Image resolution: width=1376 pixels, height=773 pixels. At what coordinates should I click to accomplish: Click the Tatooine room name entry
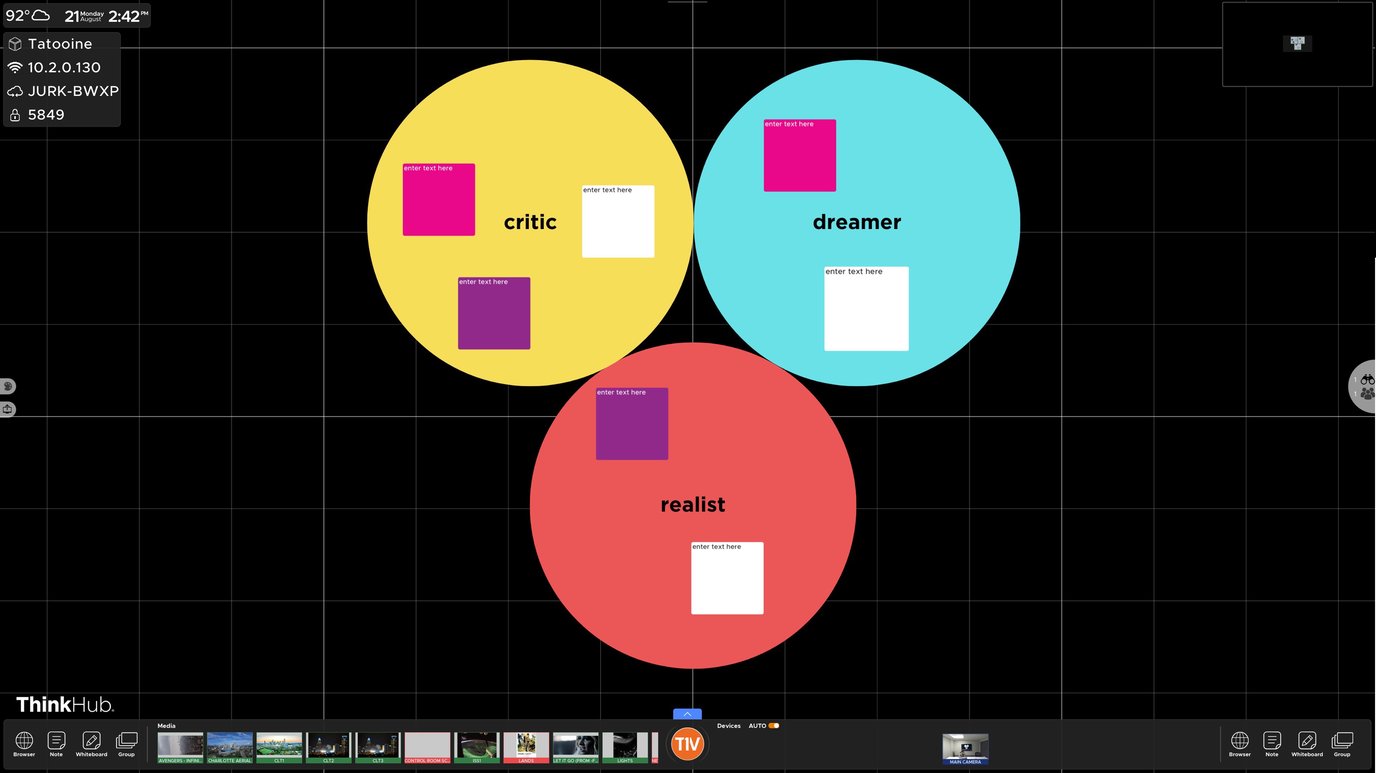[60, 43]
